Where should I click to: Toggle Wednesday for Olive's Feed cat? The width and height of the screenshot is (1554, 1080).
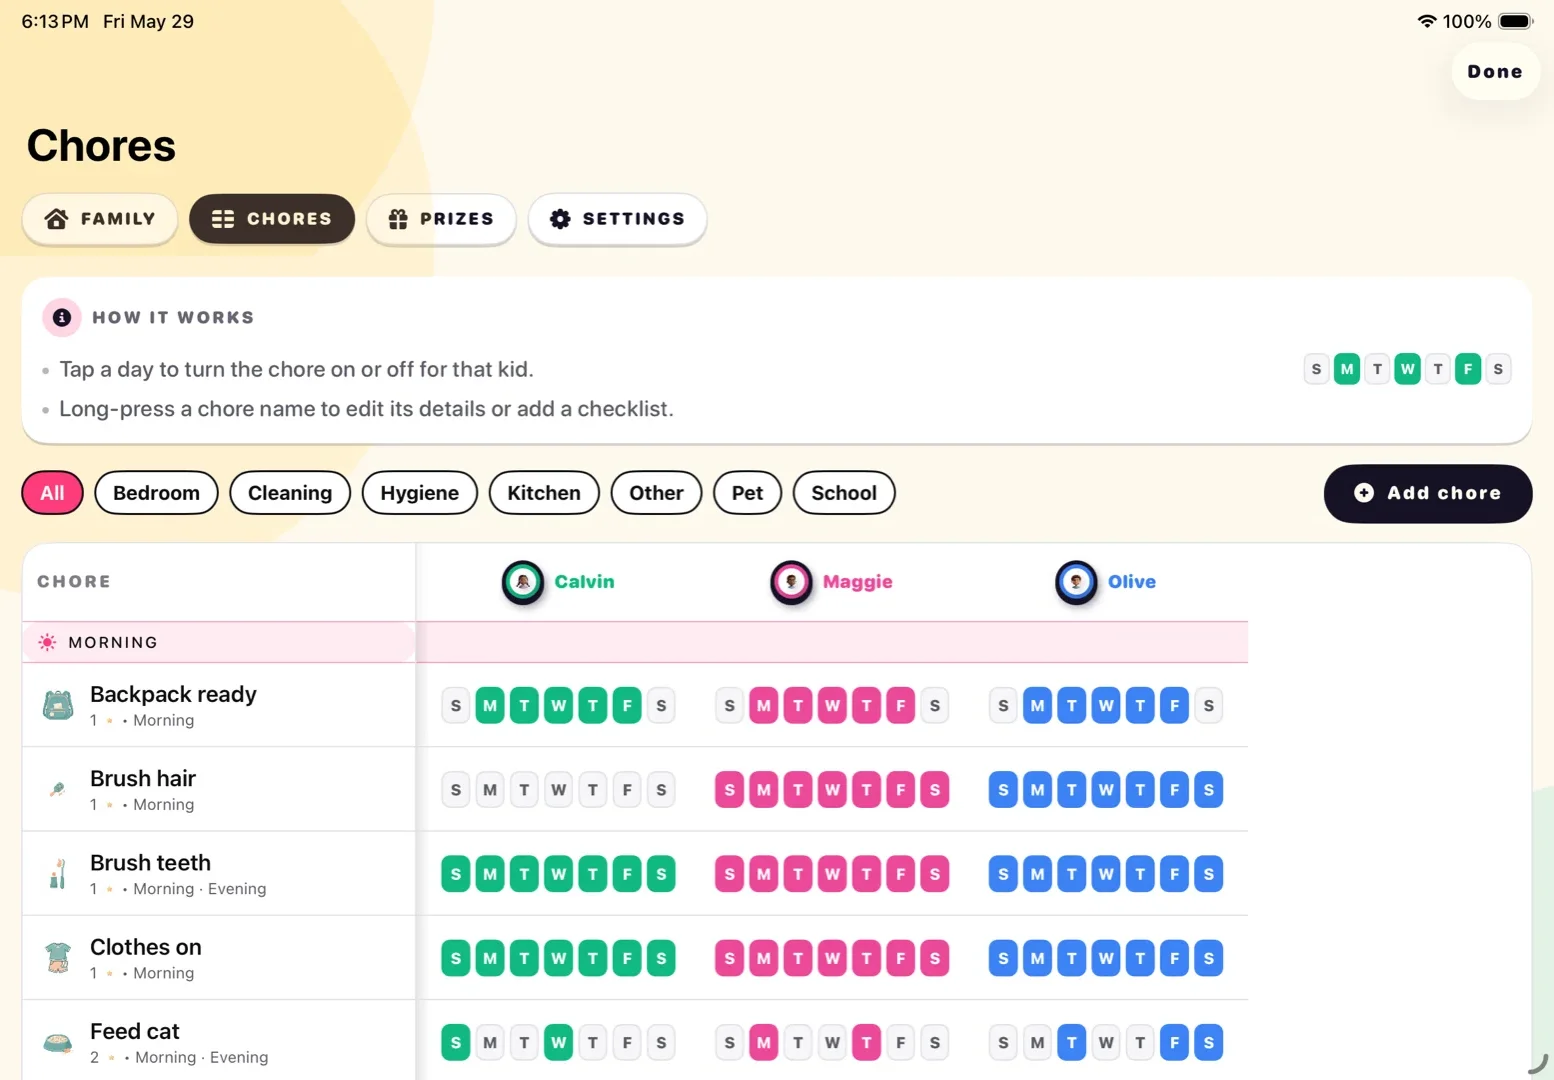click(x=1106, y=1043)
